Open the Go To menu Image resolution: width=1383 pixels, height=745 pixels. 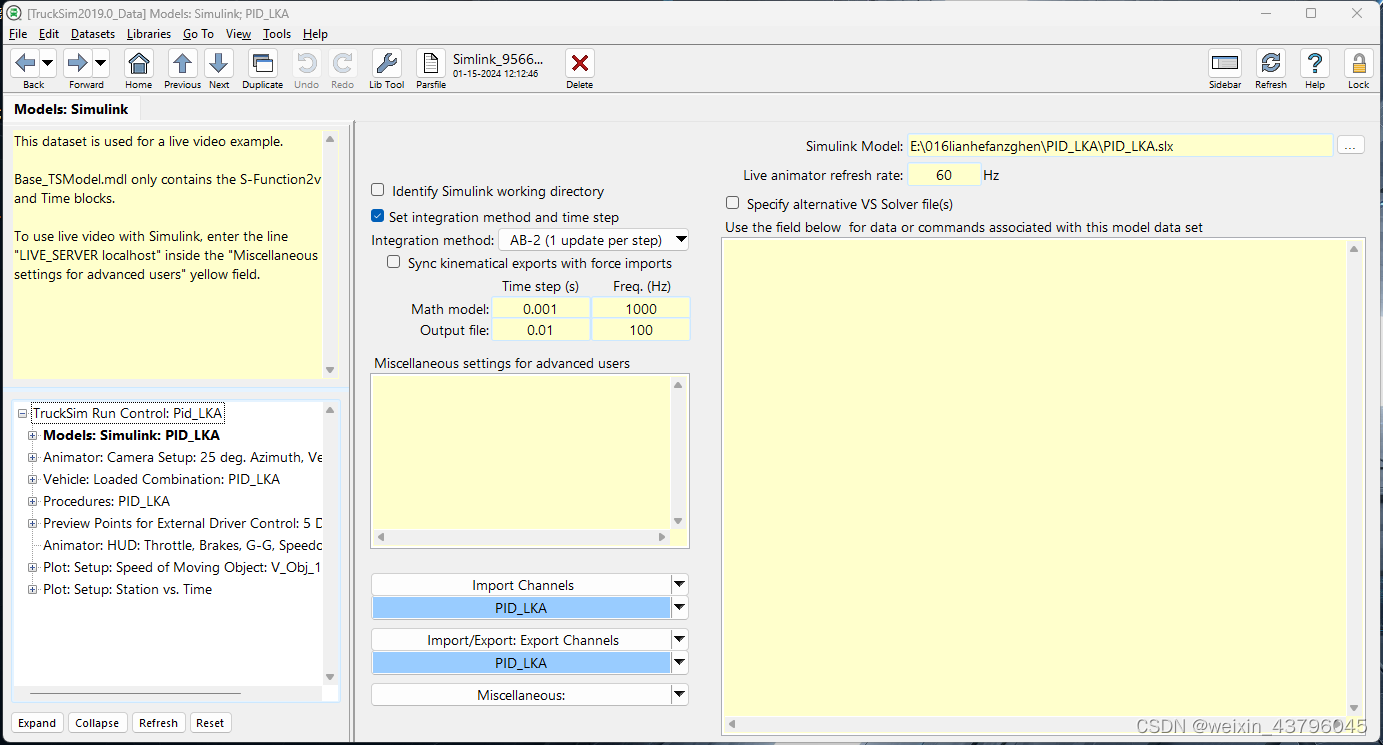click(x=198, y=34)
